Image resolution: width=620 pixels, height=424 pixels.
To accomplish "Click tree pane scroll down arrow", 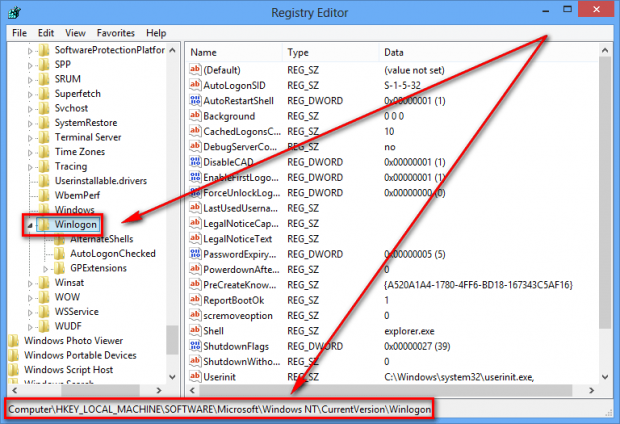I will (x=172, y=377).
